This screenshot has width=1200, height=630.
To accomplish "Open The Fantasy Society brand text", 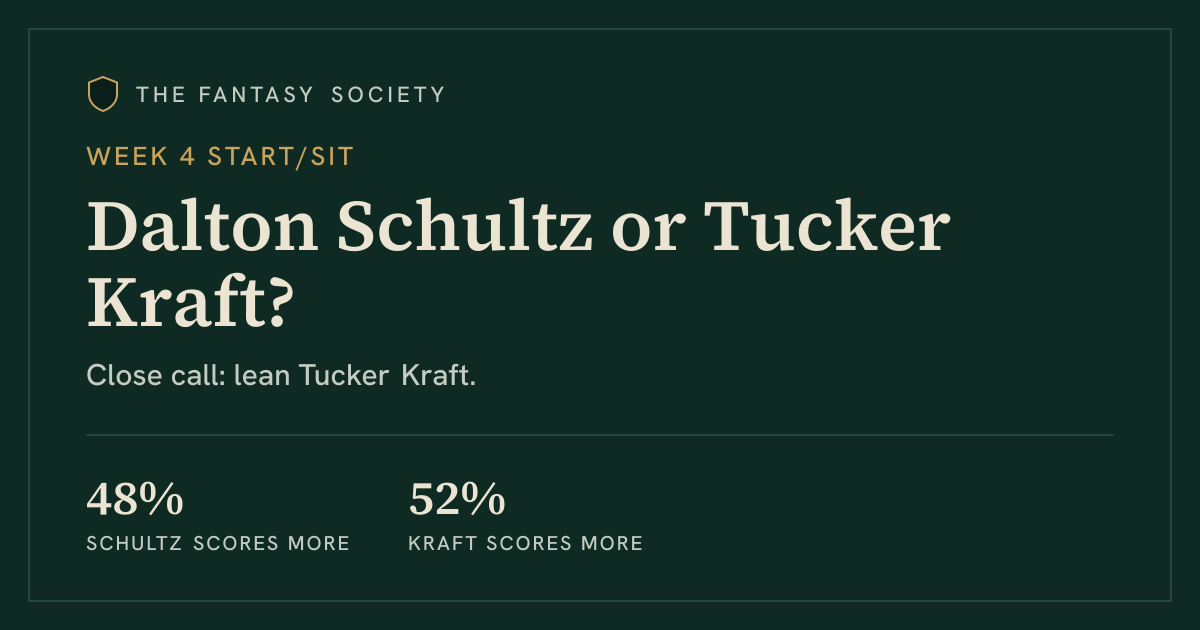I will (291, 95).
